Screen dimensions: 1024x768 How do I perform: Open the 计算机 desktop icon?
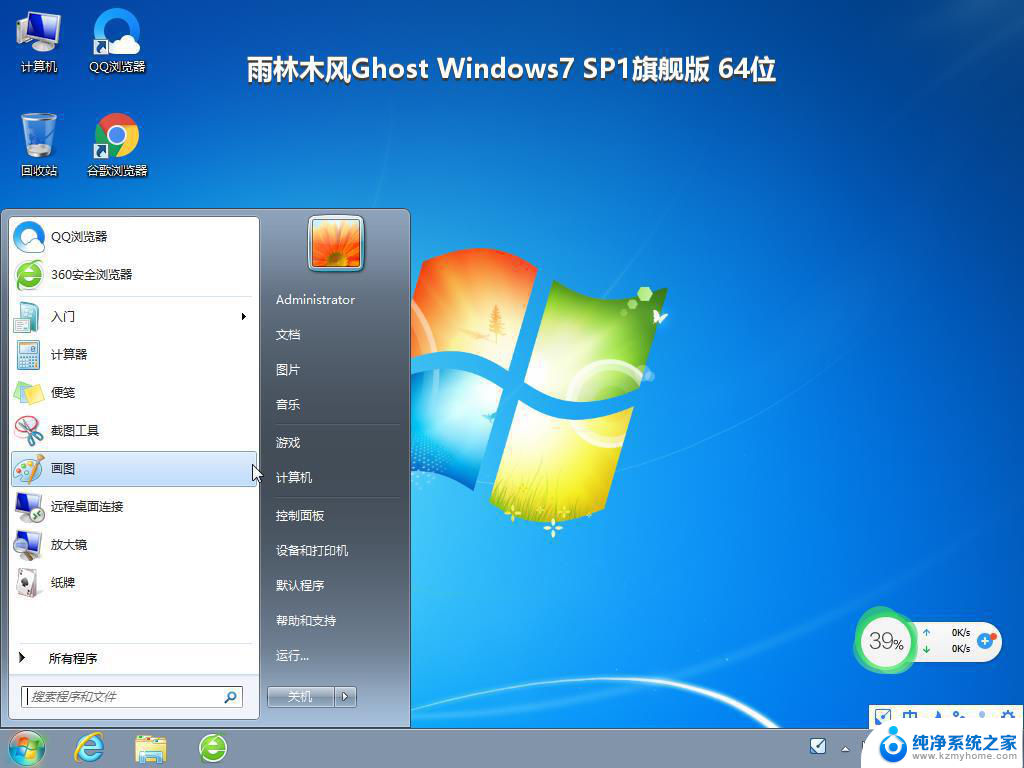39,41
